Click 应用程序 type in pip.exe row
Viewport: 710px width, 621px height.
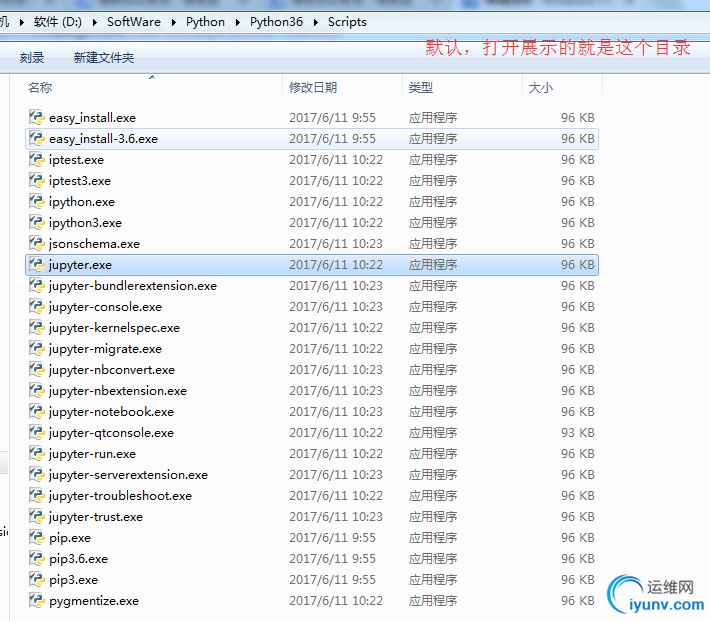[433, 538]
